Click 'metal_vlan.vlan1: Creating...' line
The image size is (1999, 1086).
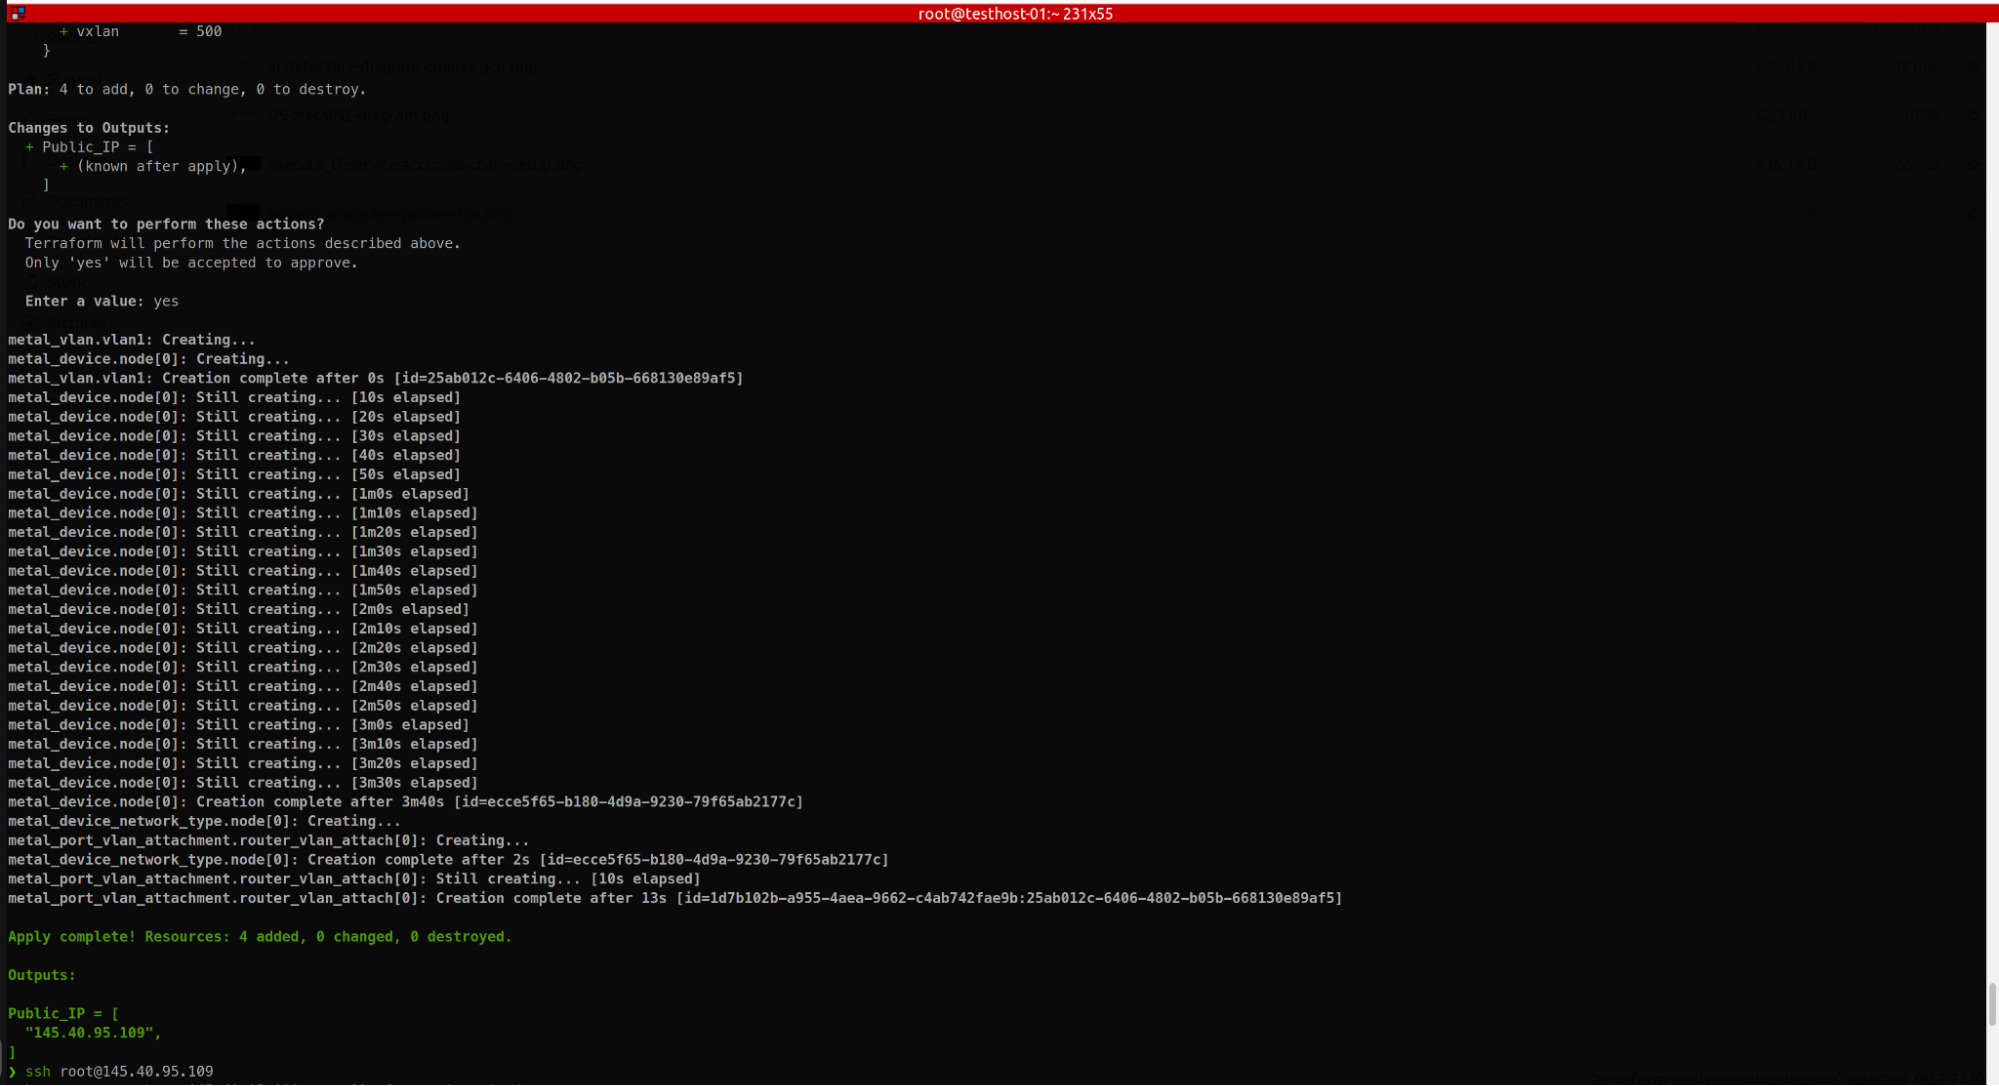(131, 340)
